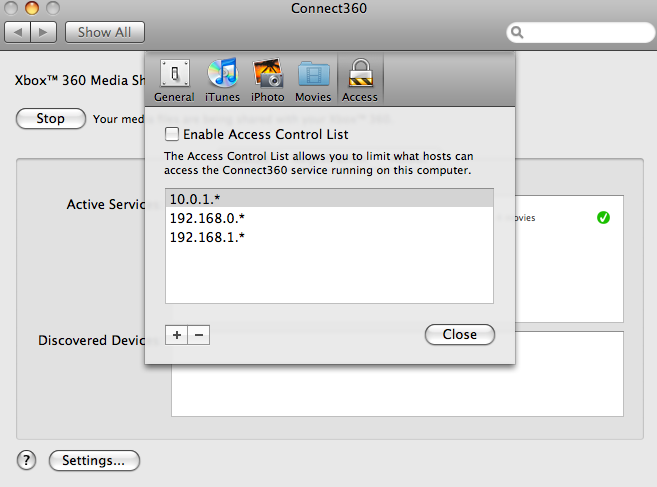
Task: Add a host with the plus button
Action: coord(176,335)
